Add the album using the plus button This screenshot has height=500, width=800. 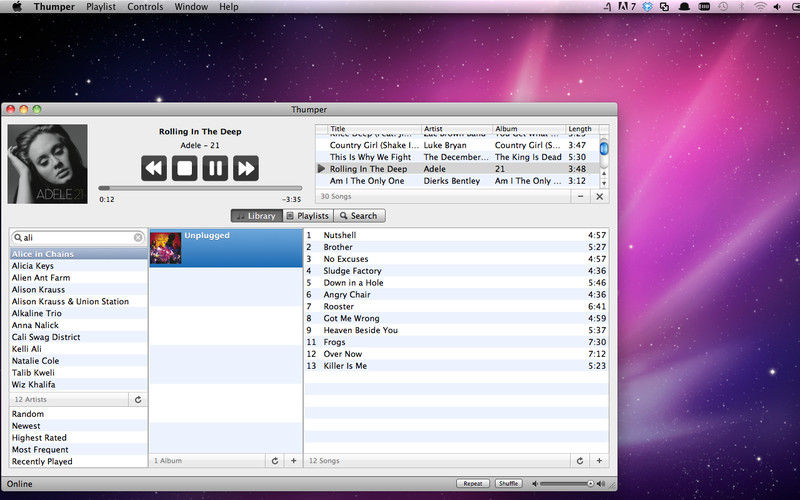(x=293, y=461)
